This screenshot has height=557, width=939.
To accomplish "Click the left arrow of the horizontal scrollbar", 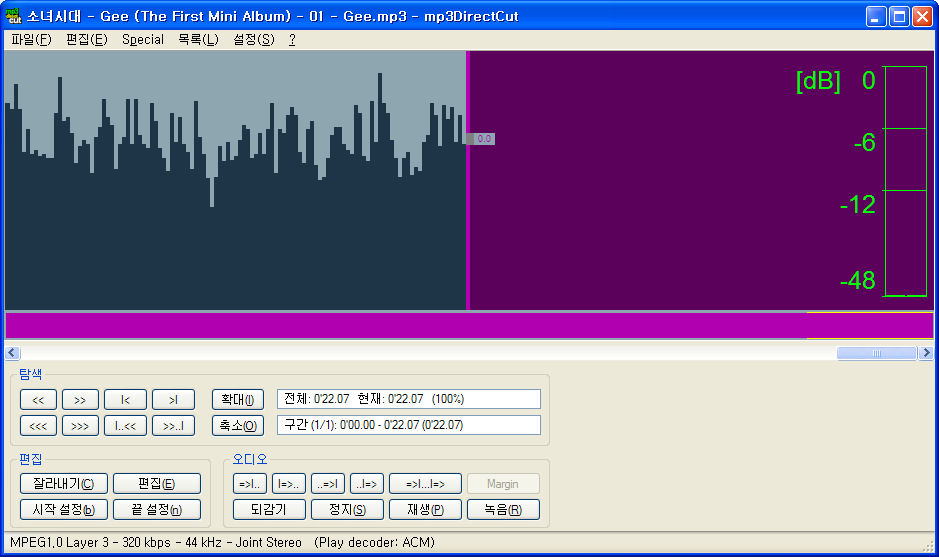I will click(x=12, y=353).
